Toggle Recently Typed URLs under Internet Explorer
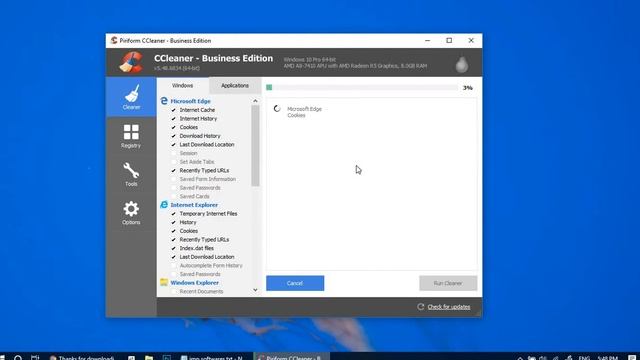Image resolution: width=640 pixels, height=360 pixels. (x=173, y=240)
